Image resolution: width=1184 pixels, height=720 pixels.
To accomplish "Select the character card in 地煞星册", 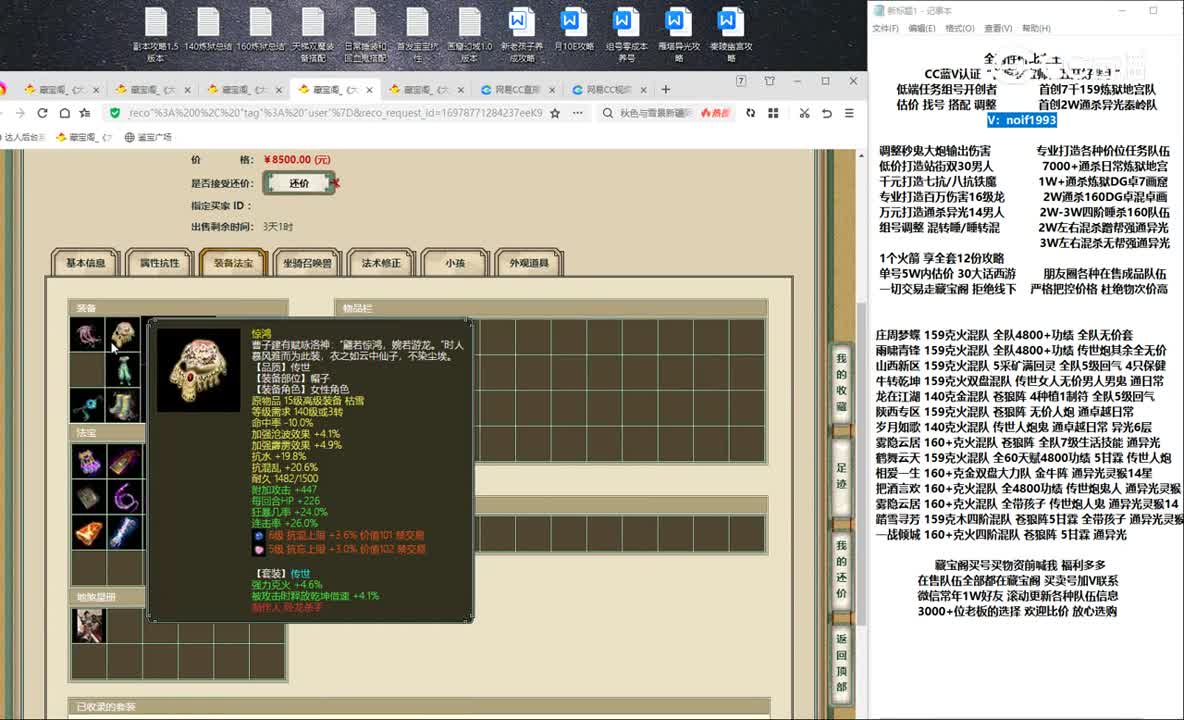I will (x=88, y=625).
